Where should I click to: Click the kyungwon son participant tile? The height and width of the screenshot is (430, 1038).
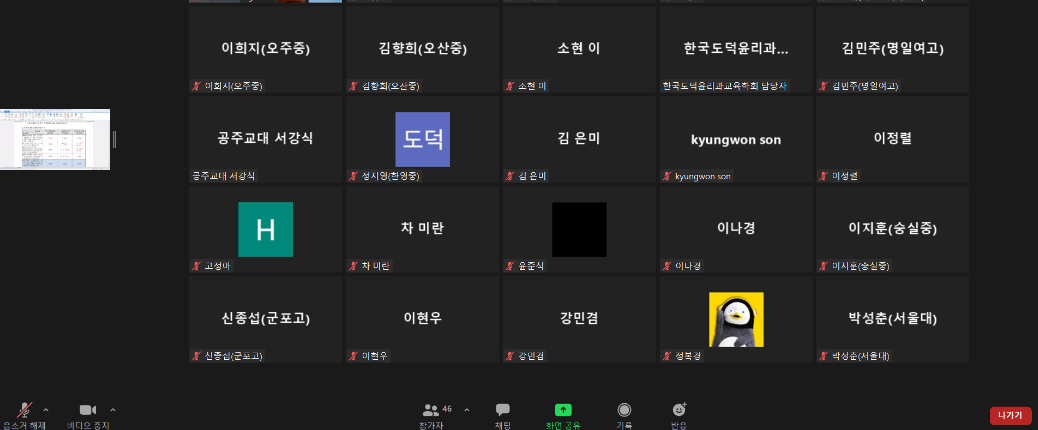[x=736, y=139]
